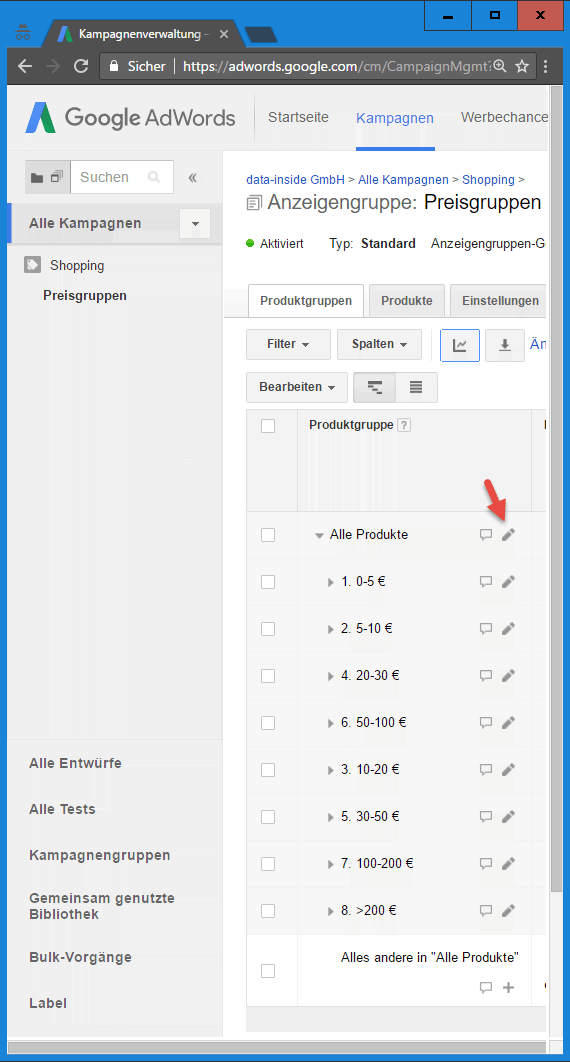This screenshot has width=570, height=1062.
Task: Edit the 1. 0-5 € product group
Action: 508,581
